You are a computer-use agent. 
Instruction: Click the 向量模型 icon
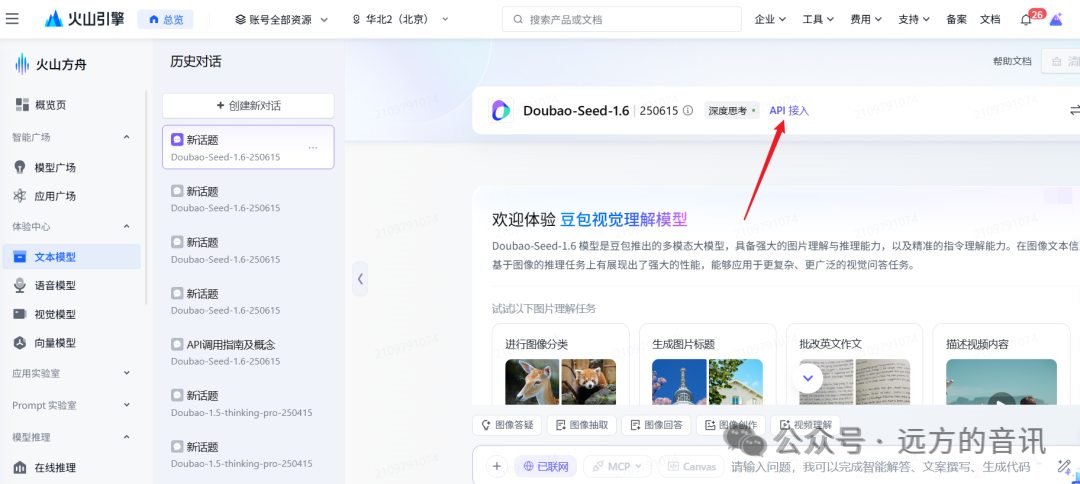point(20,343)
